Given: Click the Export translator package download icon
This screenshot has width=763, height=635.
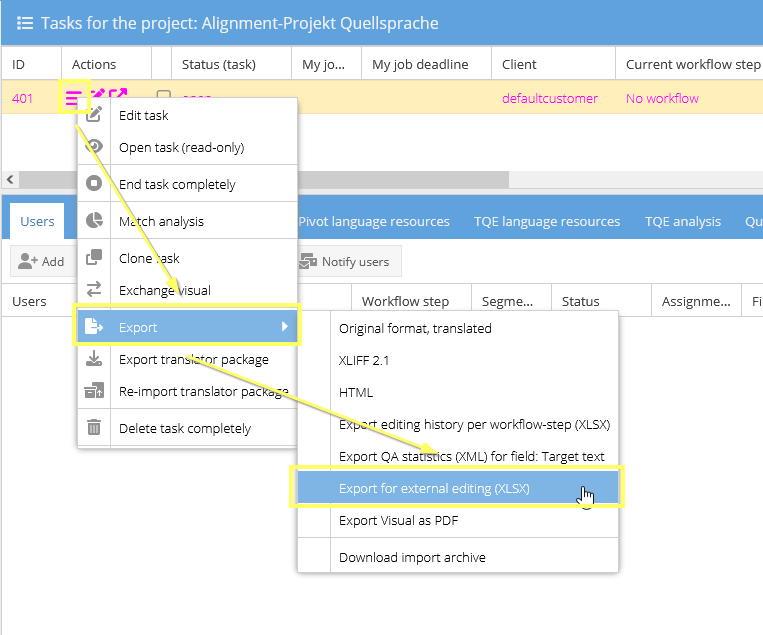Looking at the screenshot, I should (94, 359).
